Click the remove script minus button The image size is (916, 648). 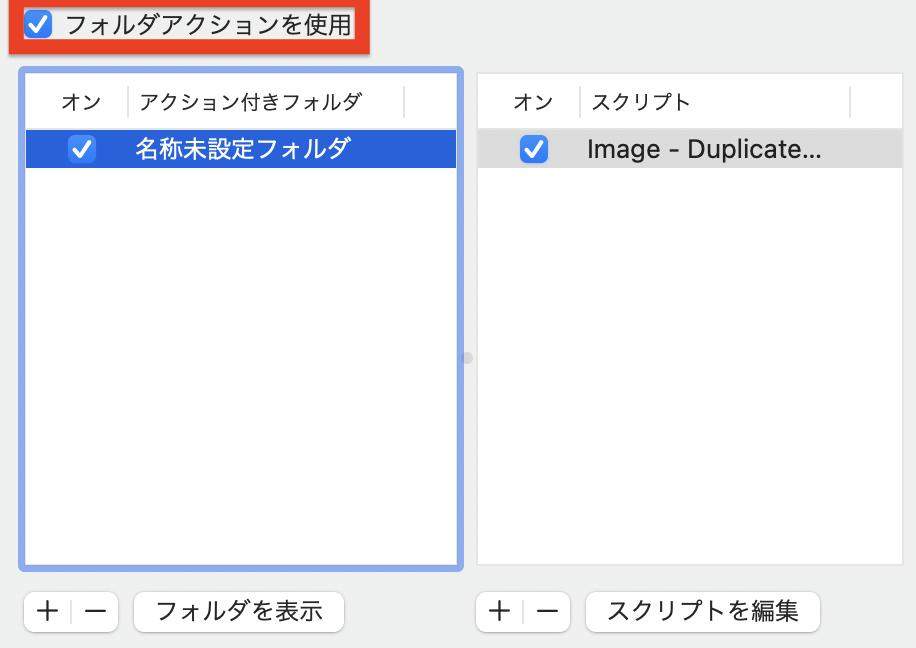click(546, 611)
